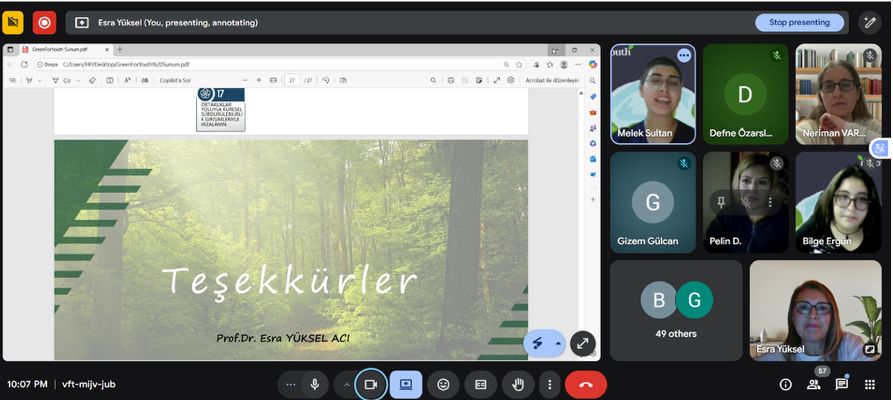
Task: Raise hand in the meeting
Action: click(x=517, y=384)
